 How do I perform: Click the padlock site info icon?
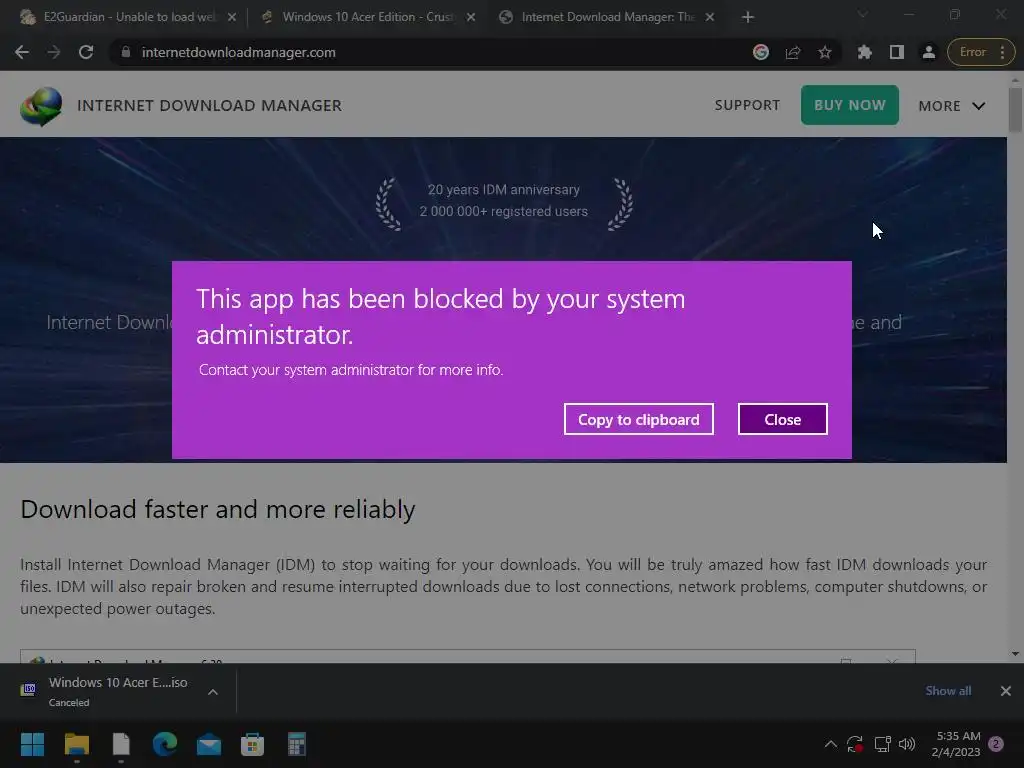pos(126,52)
